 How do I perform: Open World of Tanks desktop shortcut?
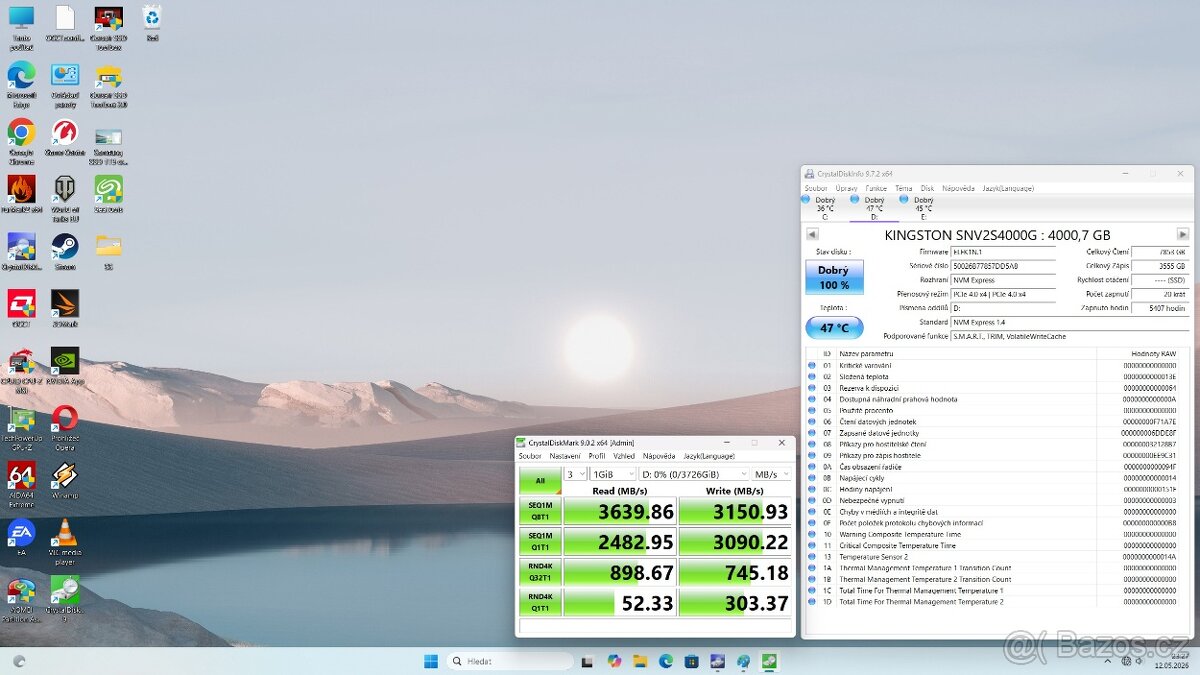pos(65,198)
